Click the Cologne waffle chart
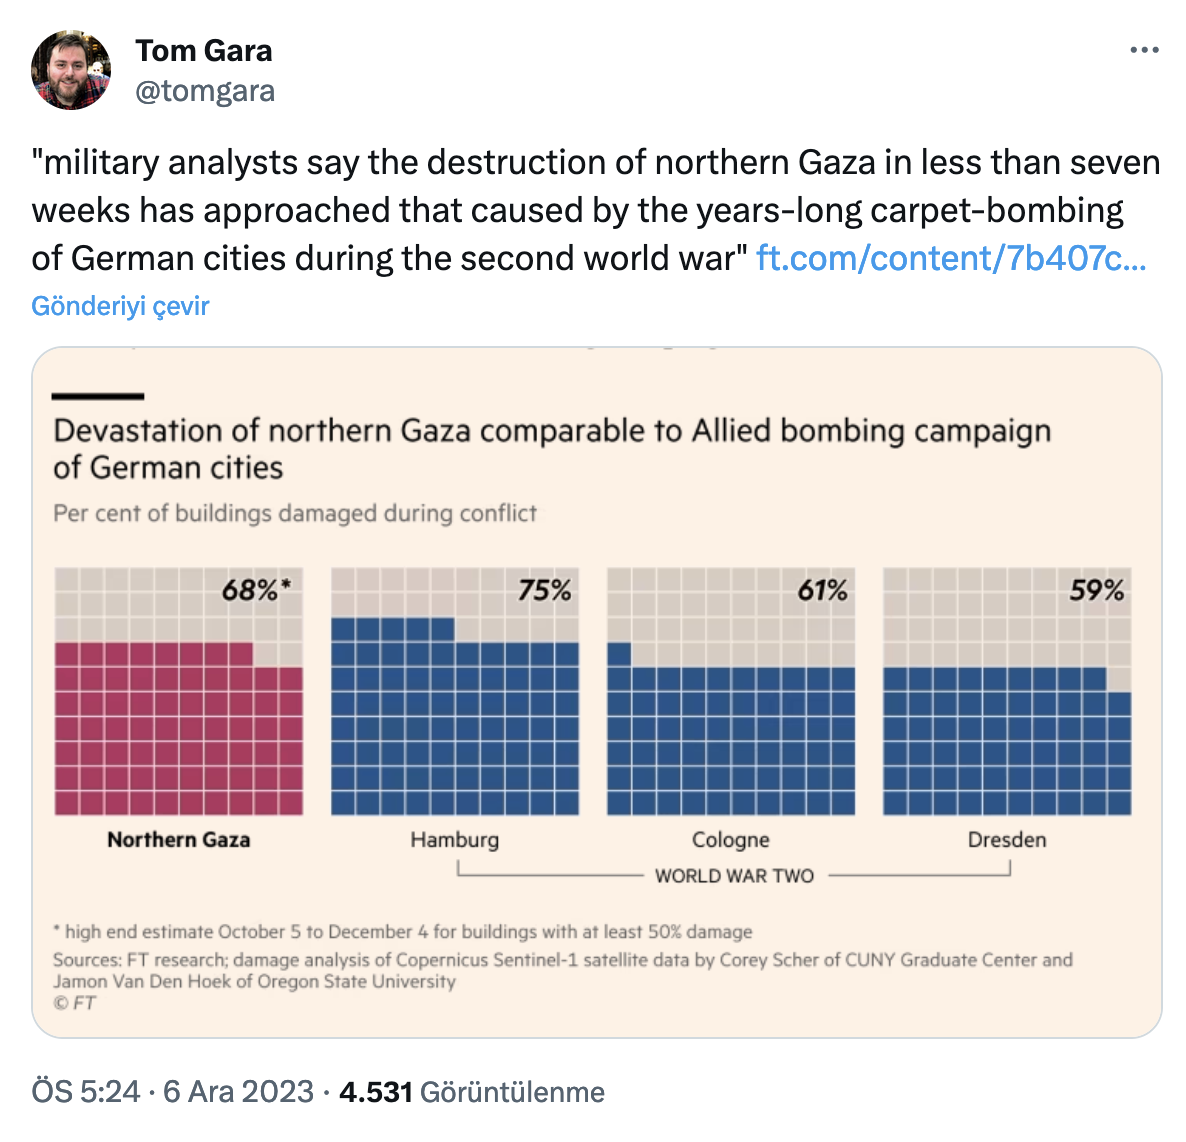 point(731,740)
